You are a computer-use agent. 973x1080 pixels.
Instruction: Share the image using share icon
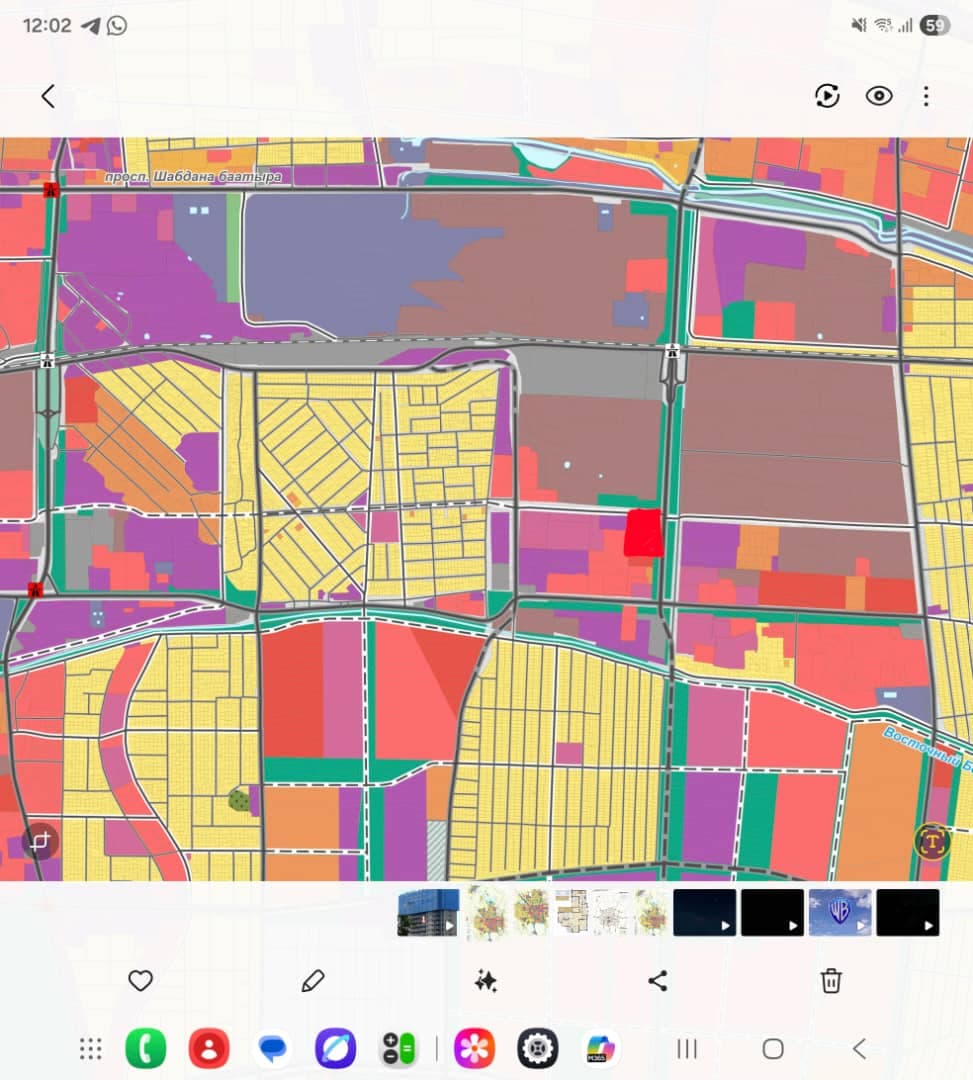coord(658,980)
